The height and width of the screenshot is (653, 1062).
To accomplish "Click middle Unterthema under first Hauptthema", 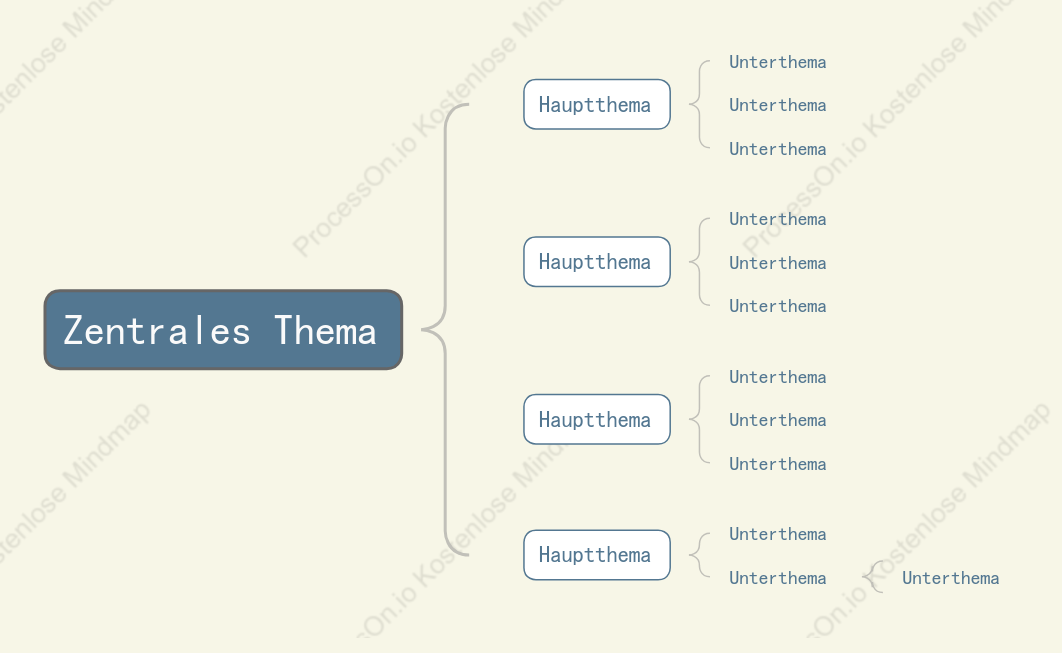I will click(x=778, y=106).
